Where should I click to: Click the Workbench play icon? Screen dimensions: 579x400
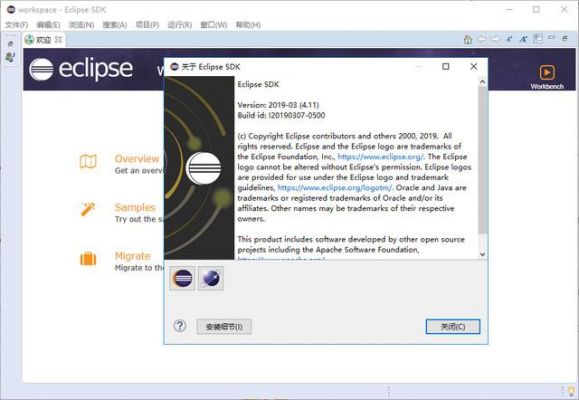click(547, 72)
